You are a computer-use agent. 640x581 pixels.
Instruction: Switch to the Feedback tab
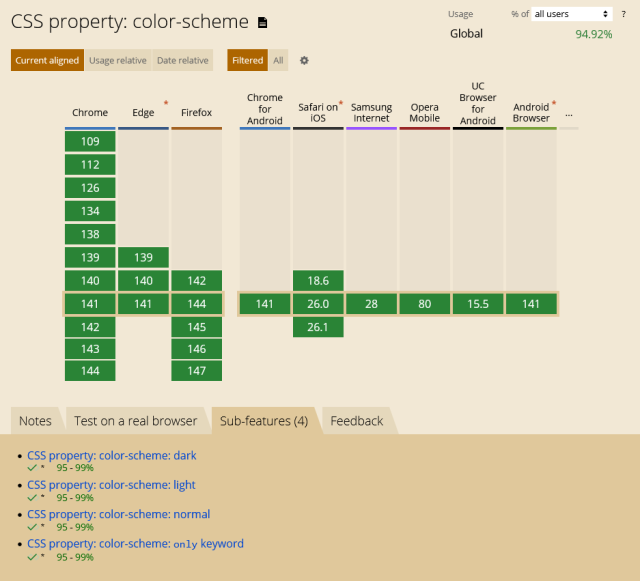pyautogui.click(x=357, y=421)
